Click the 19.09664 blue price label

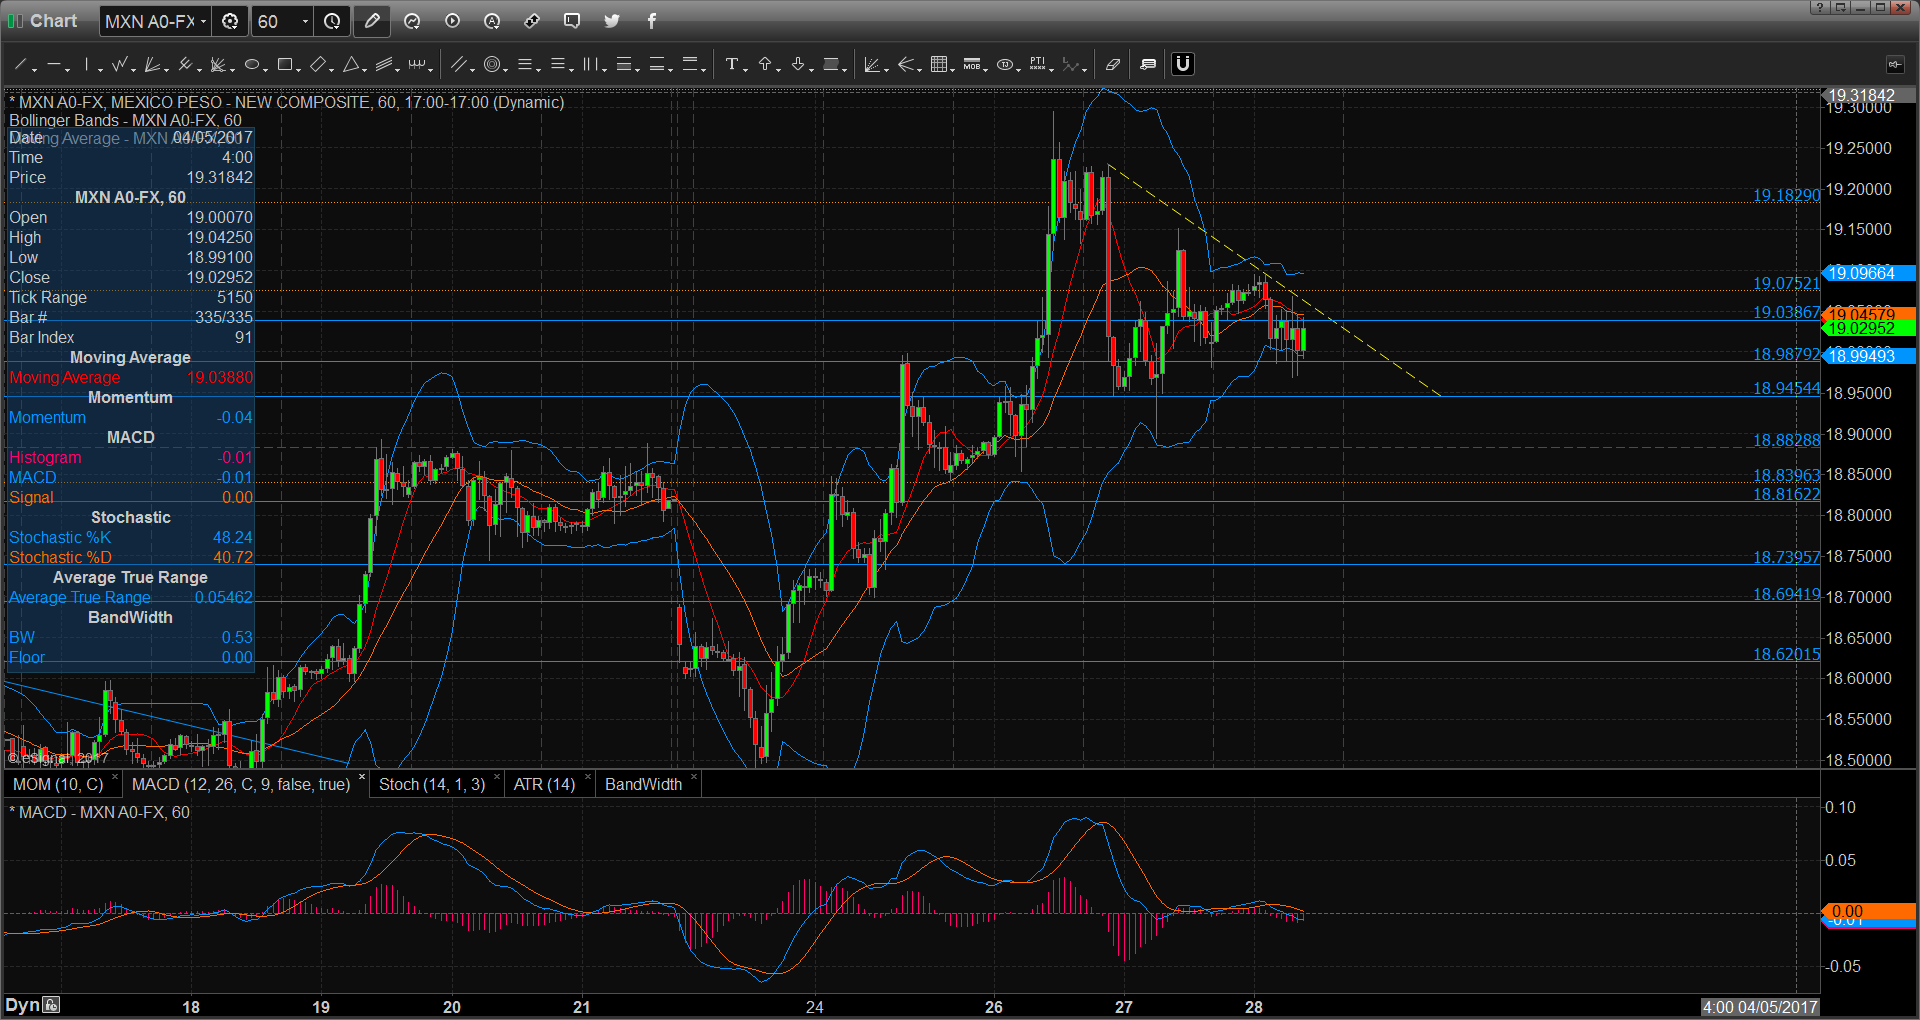tap(1869, 273)
